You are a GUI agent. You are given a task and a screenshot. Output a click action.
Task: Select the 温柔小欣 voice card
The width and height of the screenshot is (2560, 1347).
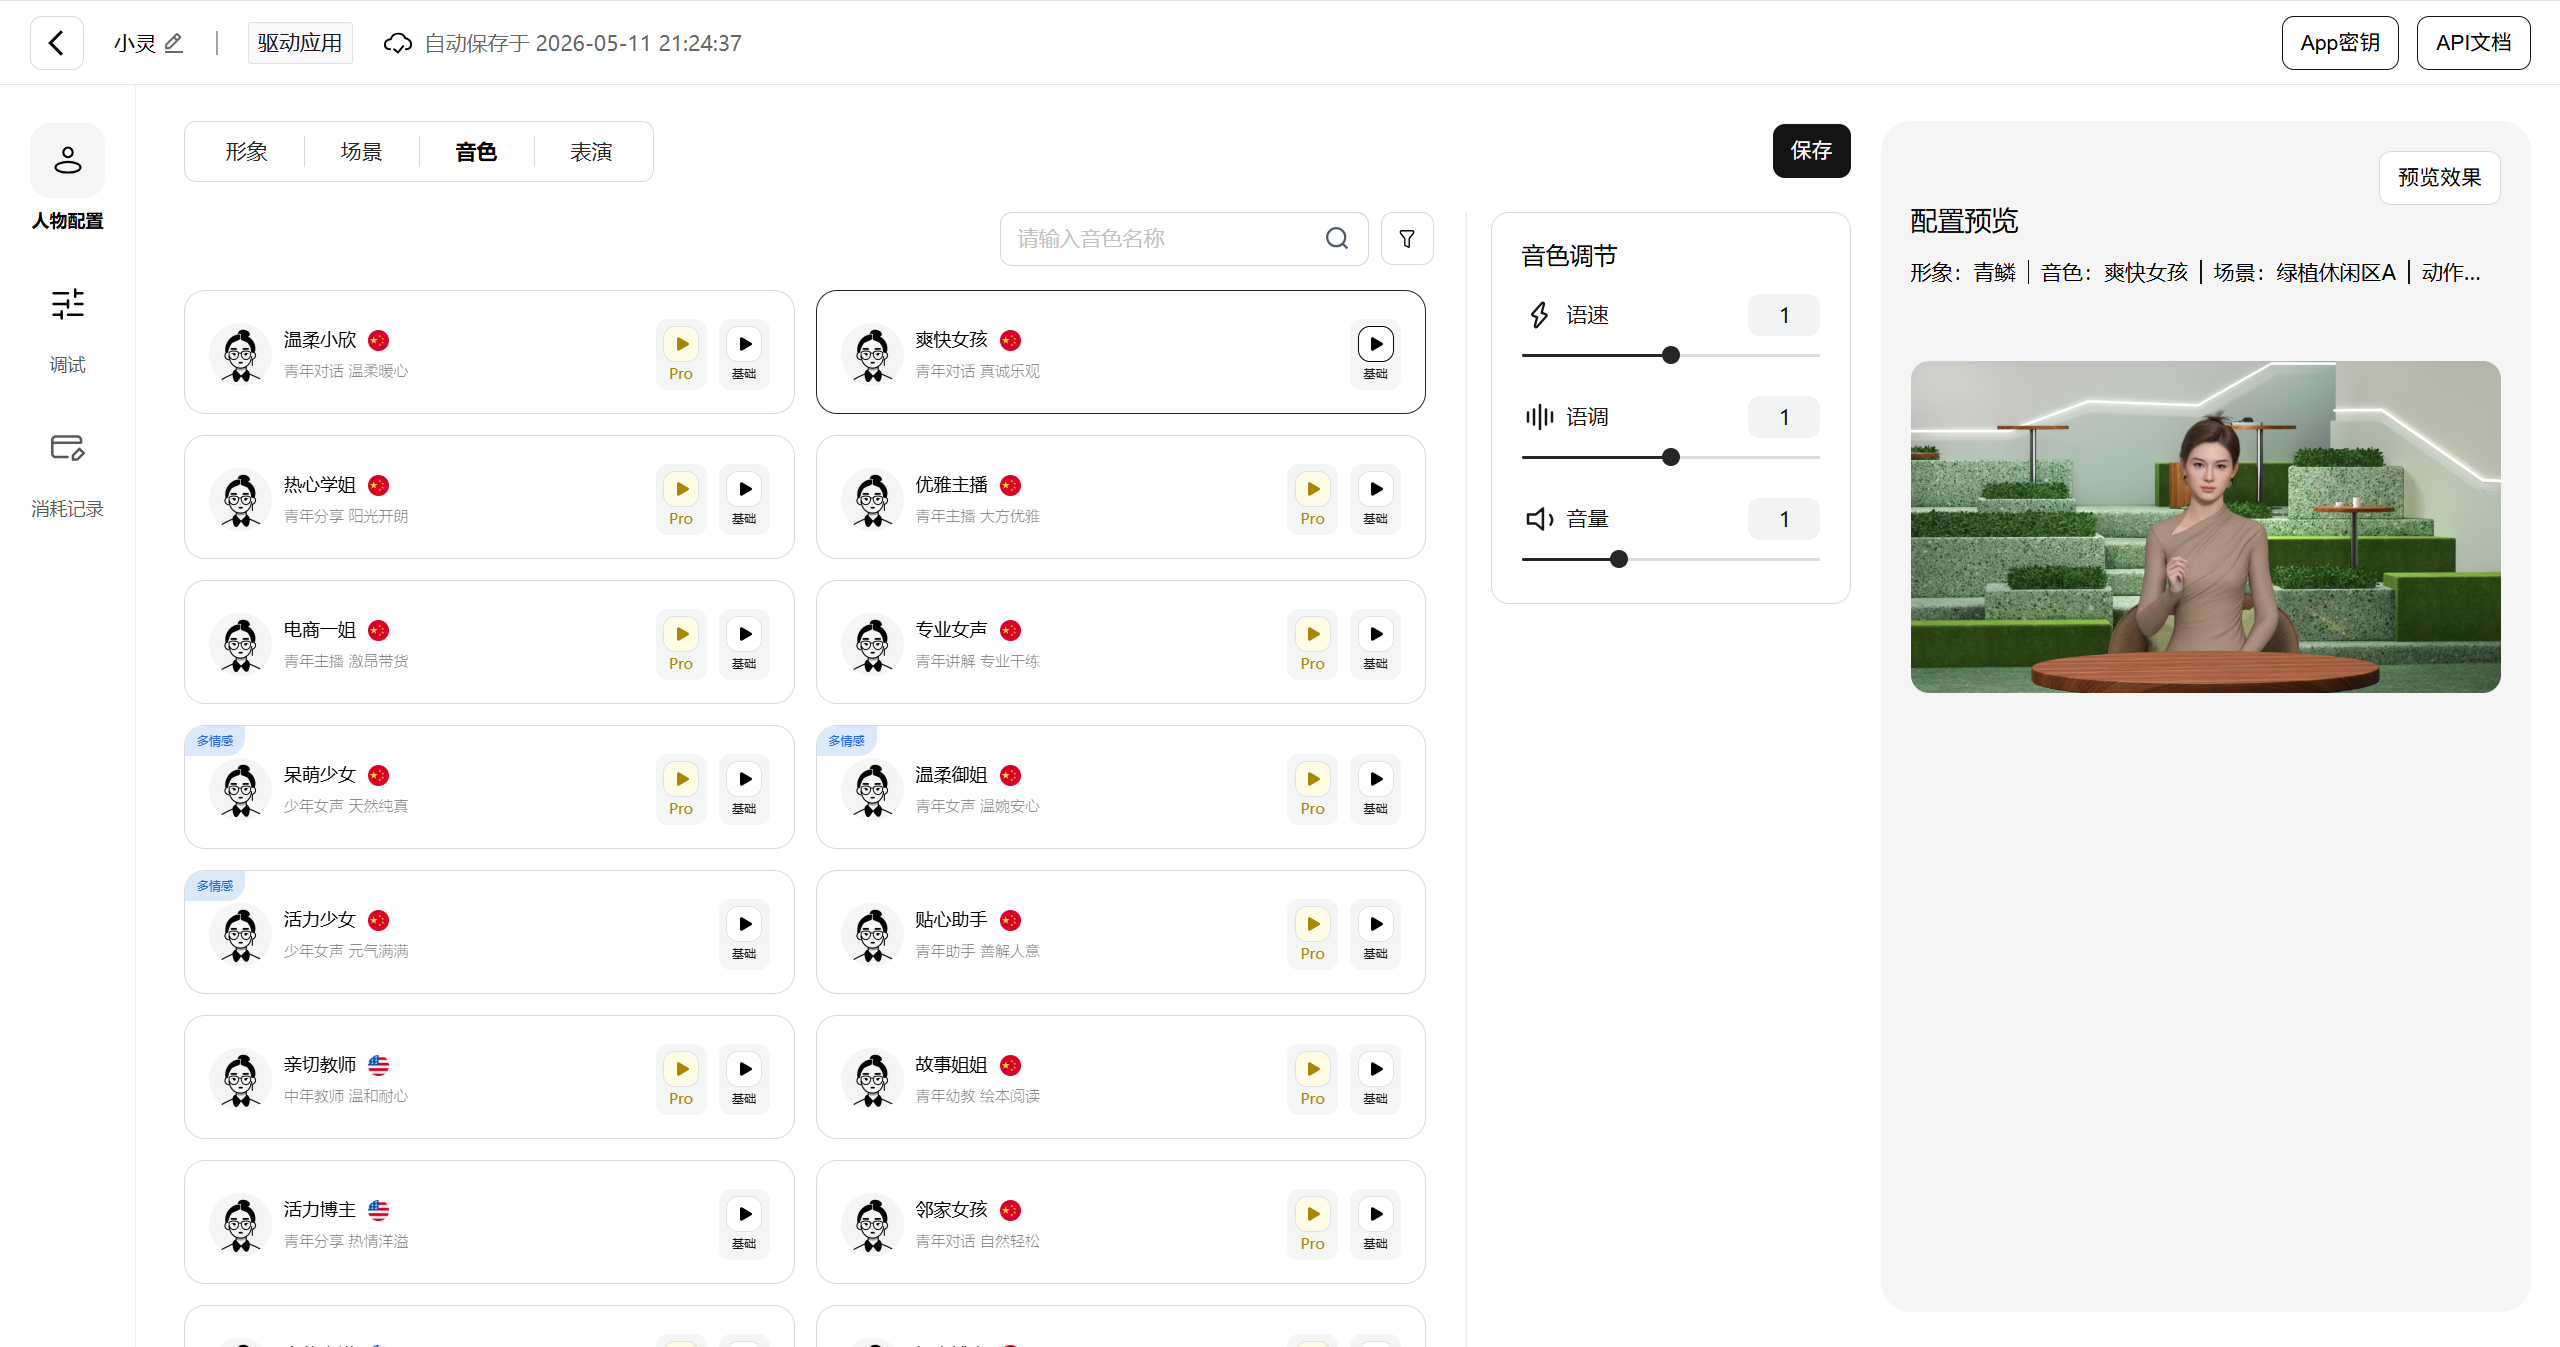pos(489,352)
